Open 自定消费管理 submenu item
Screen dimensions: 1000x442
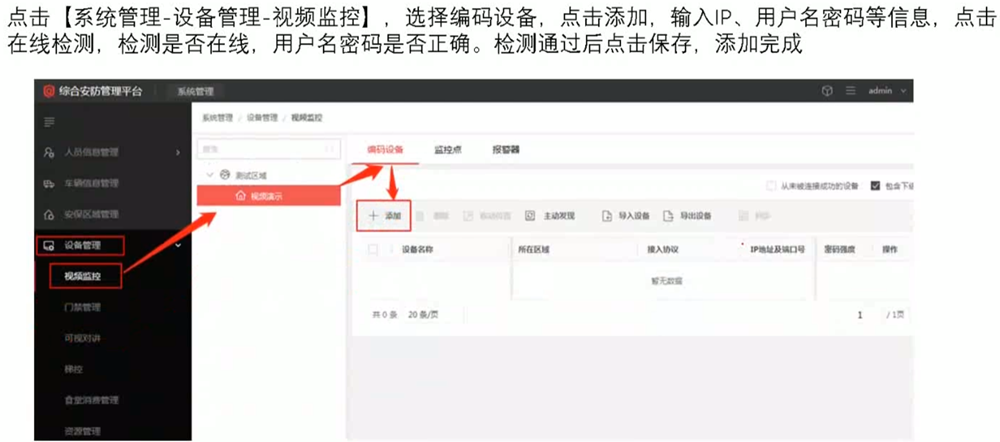coord(92,400)
